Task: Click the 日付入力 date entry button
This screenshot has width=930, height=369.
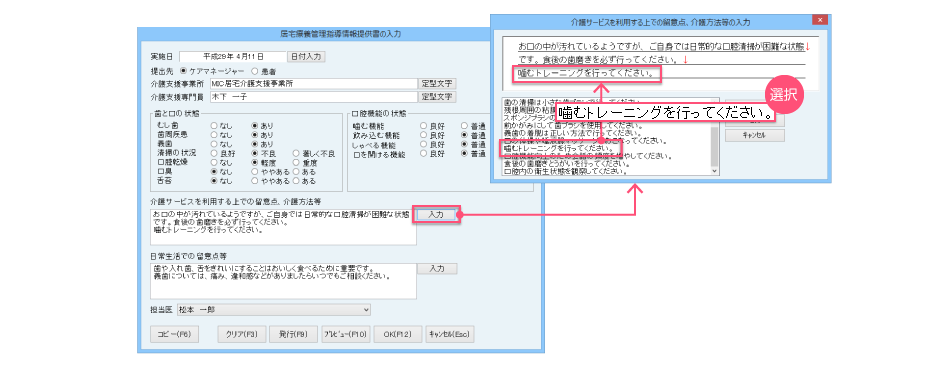Action: click(x=306, y=57)
